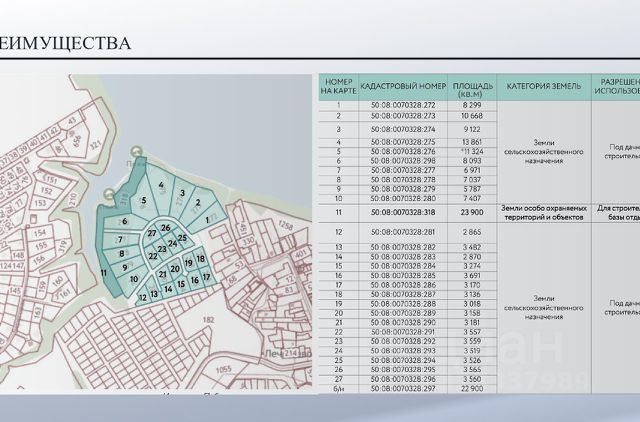
Task: Click the 'Кадастровый номер' column header
Action: (x=403, y=87)
